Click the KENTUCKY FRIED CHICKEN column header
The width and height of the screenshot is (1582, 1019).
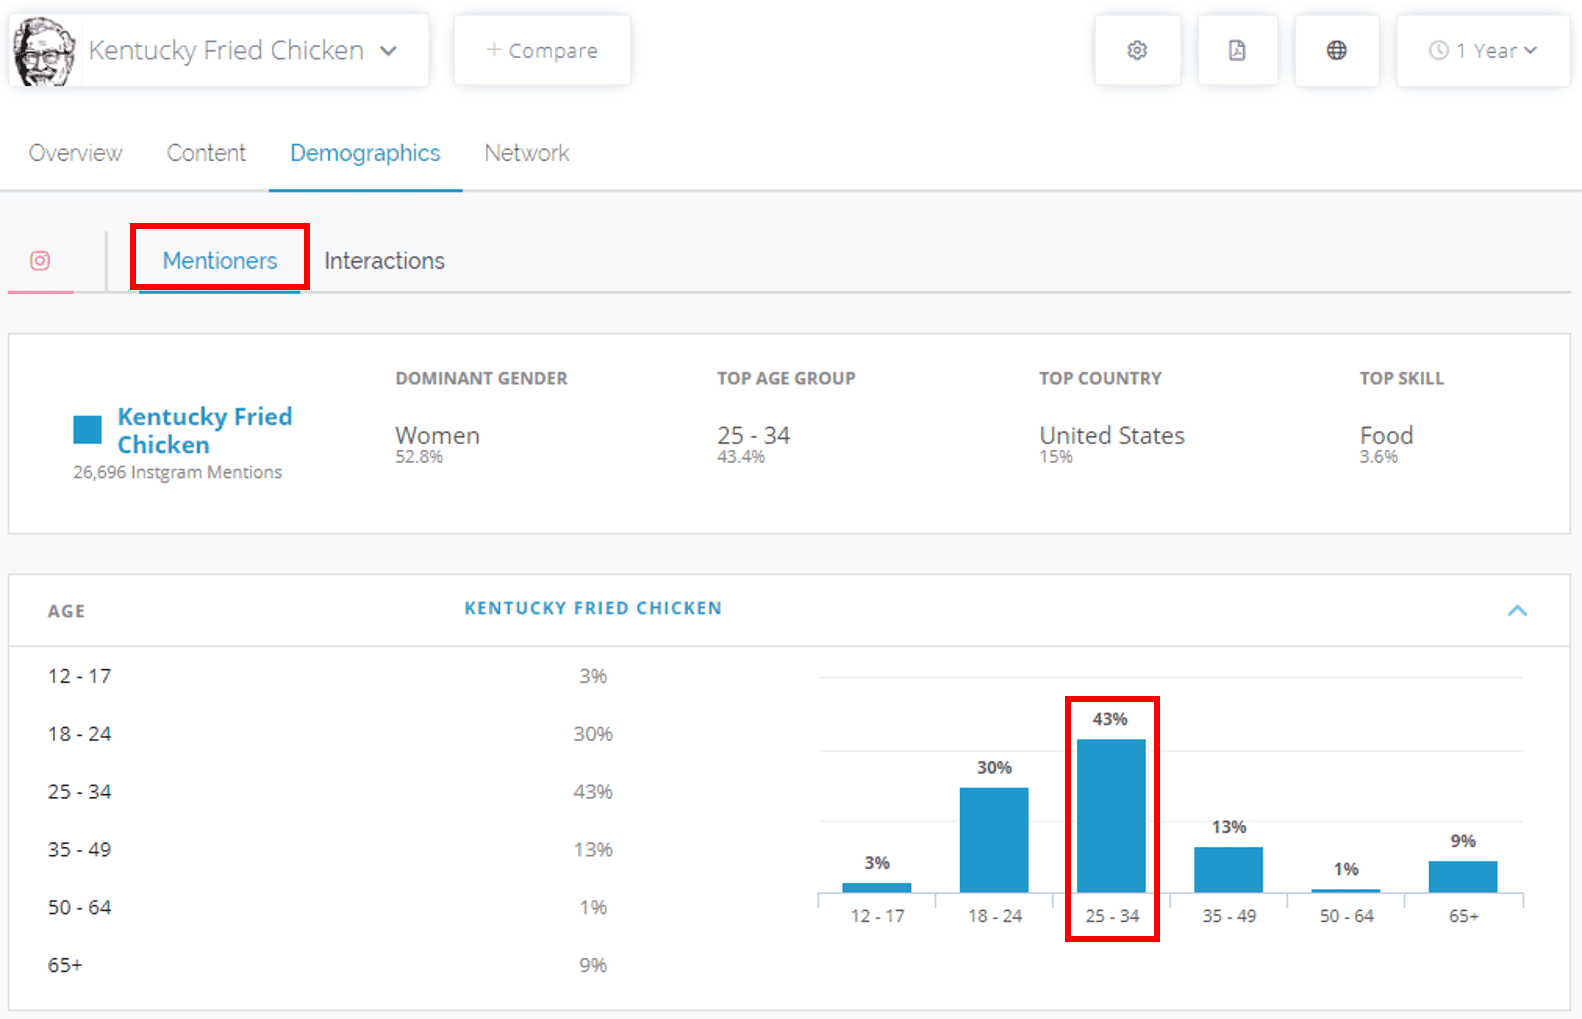tap(593, 608)
